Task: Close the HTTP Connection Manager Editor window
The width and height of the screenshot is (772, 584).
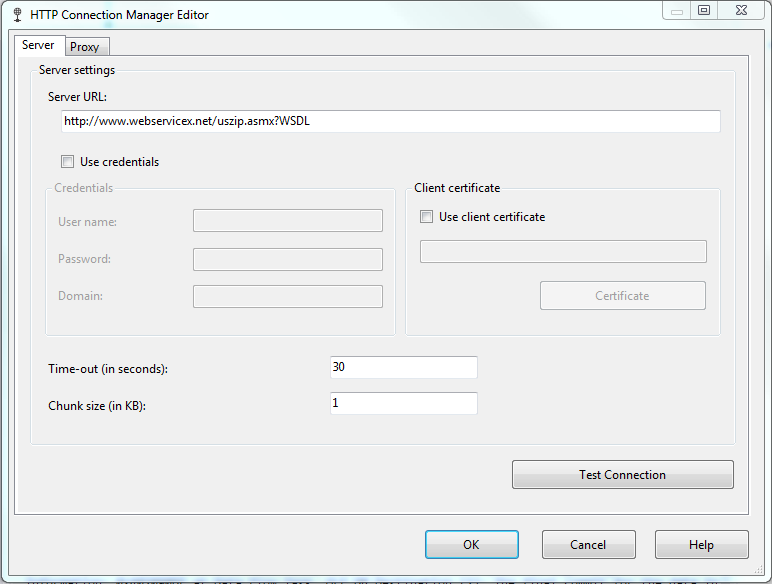Action: tap(741, 10)
